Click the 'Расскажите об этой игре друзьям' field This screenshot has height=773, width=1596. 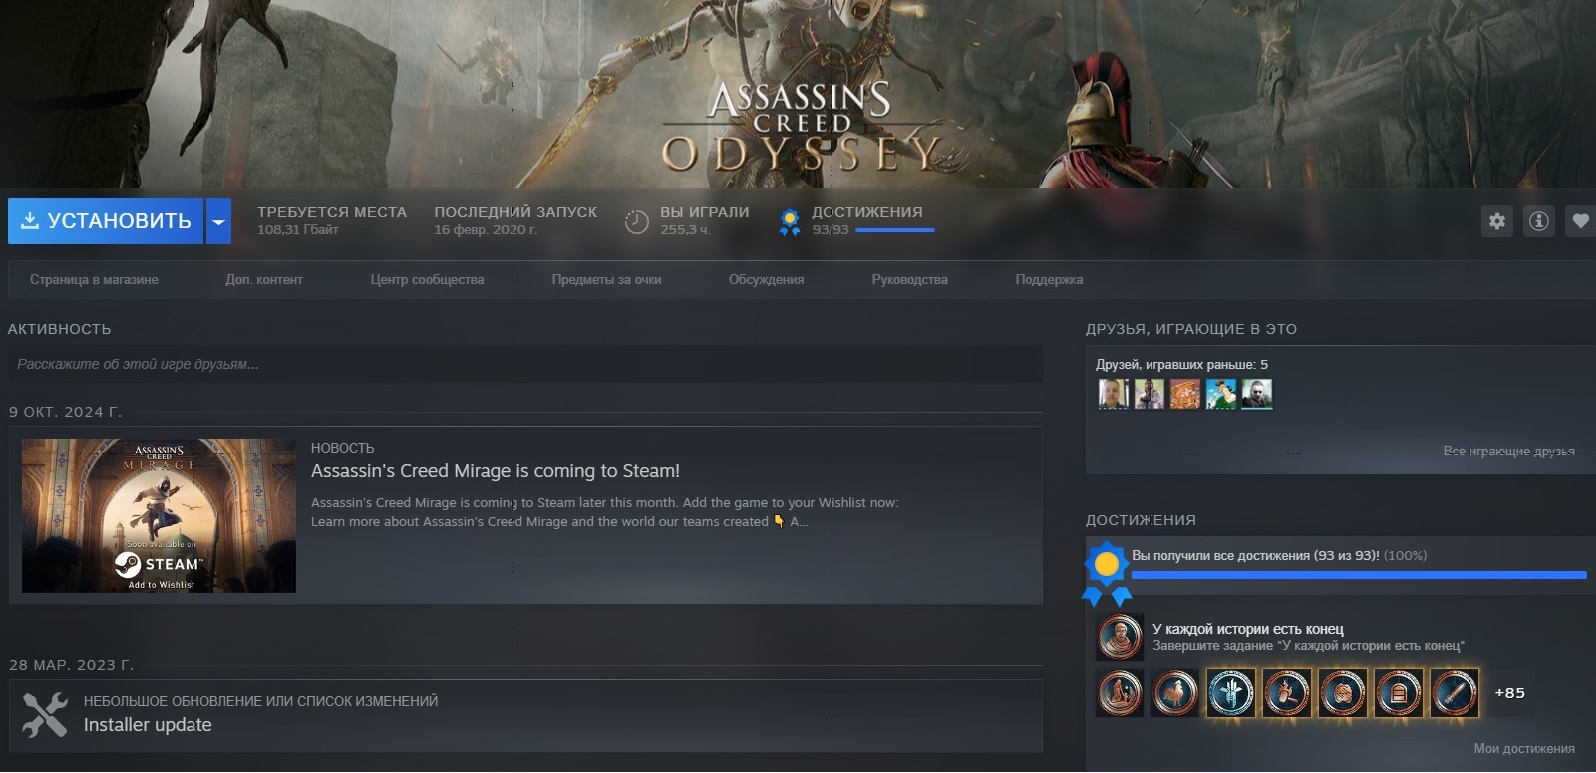pos(525,364)
